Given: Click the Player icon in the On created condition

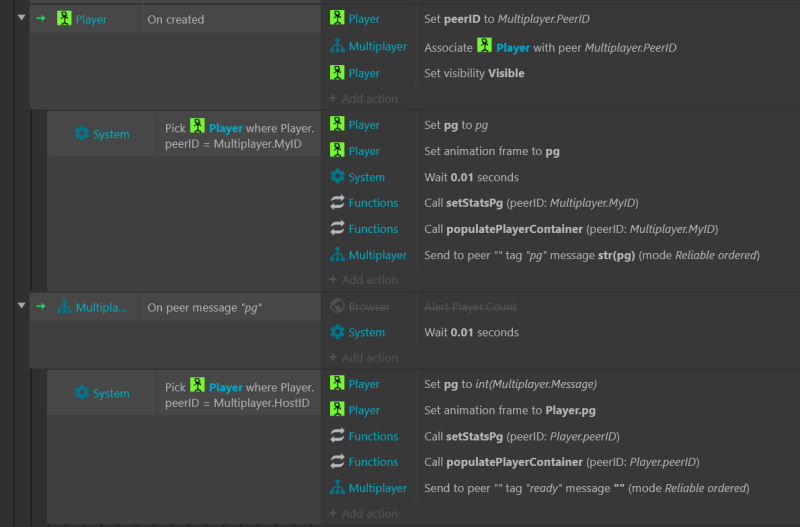Looking at the screenshot, I should [65, 19].
